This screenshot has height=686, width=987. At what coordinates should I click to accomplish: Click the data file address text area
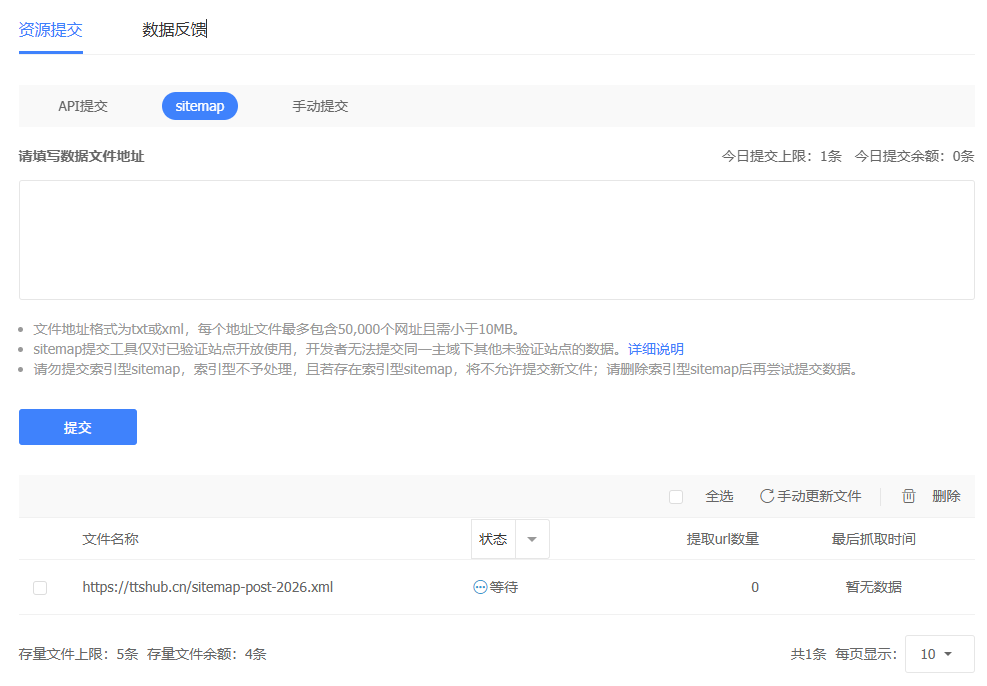pos(495,239)
